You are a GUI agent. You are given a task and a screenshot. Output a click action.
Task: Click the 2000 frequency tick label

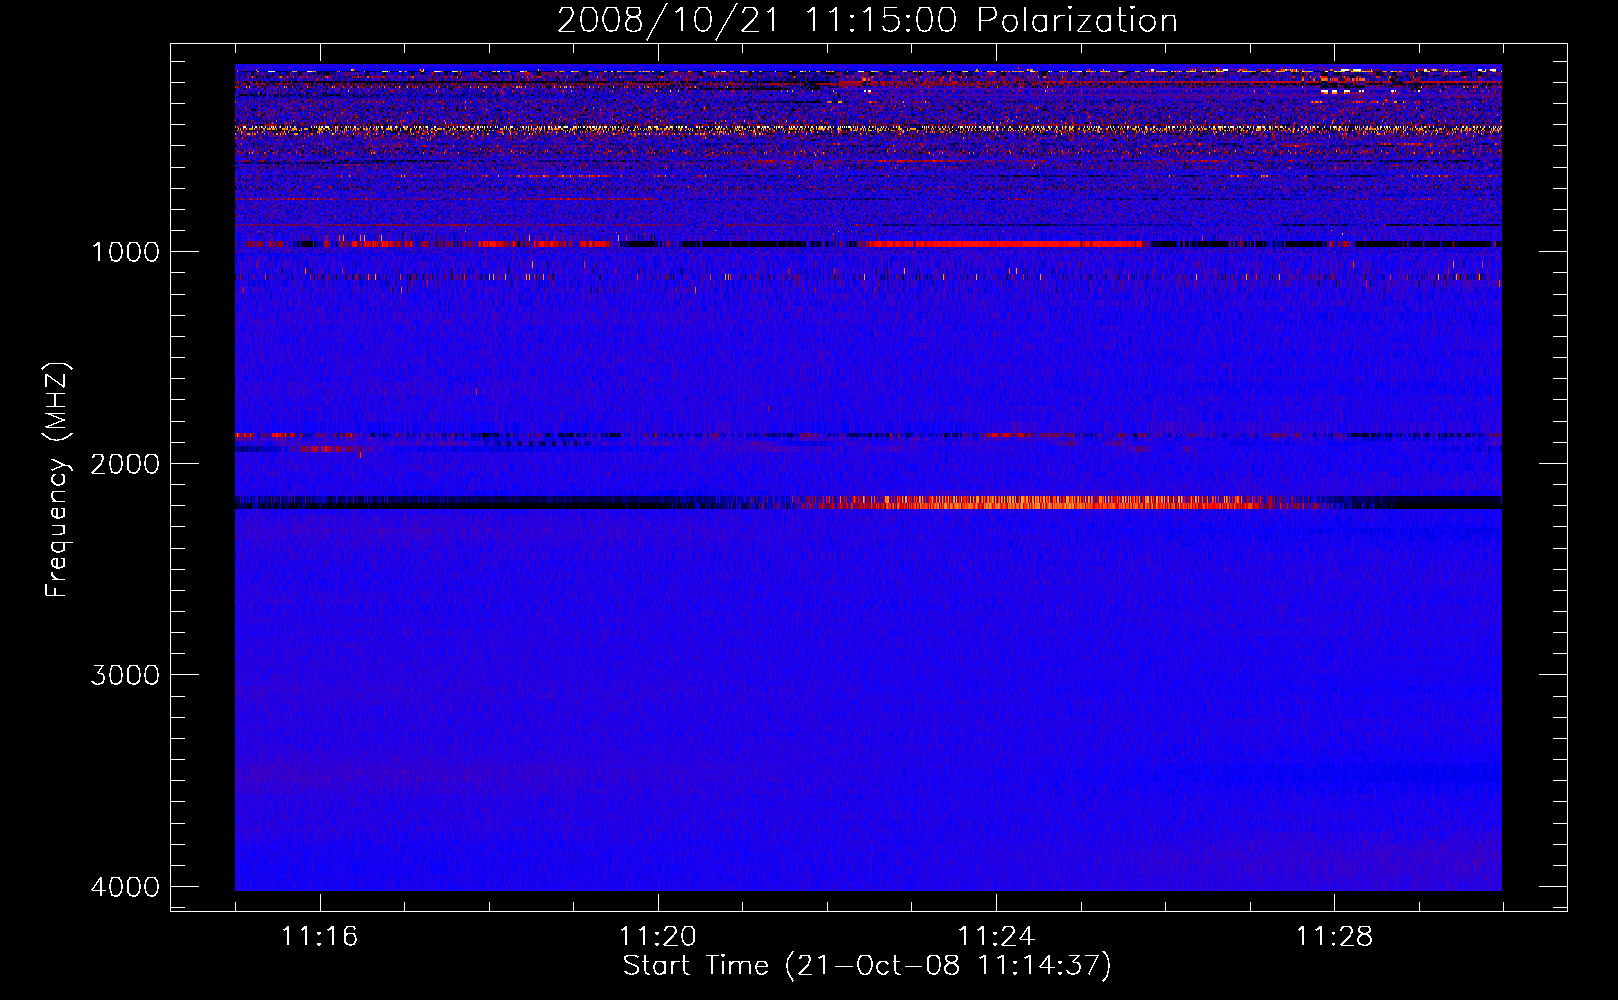point(125,463)
